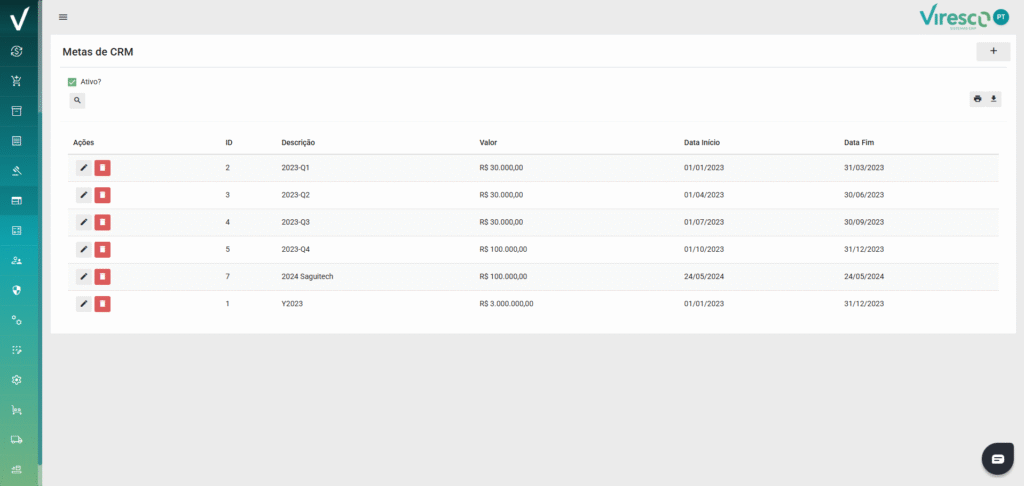
Task: Delete the 2023-Q2 goal row
Action: click(102, 195)
